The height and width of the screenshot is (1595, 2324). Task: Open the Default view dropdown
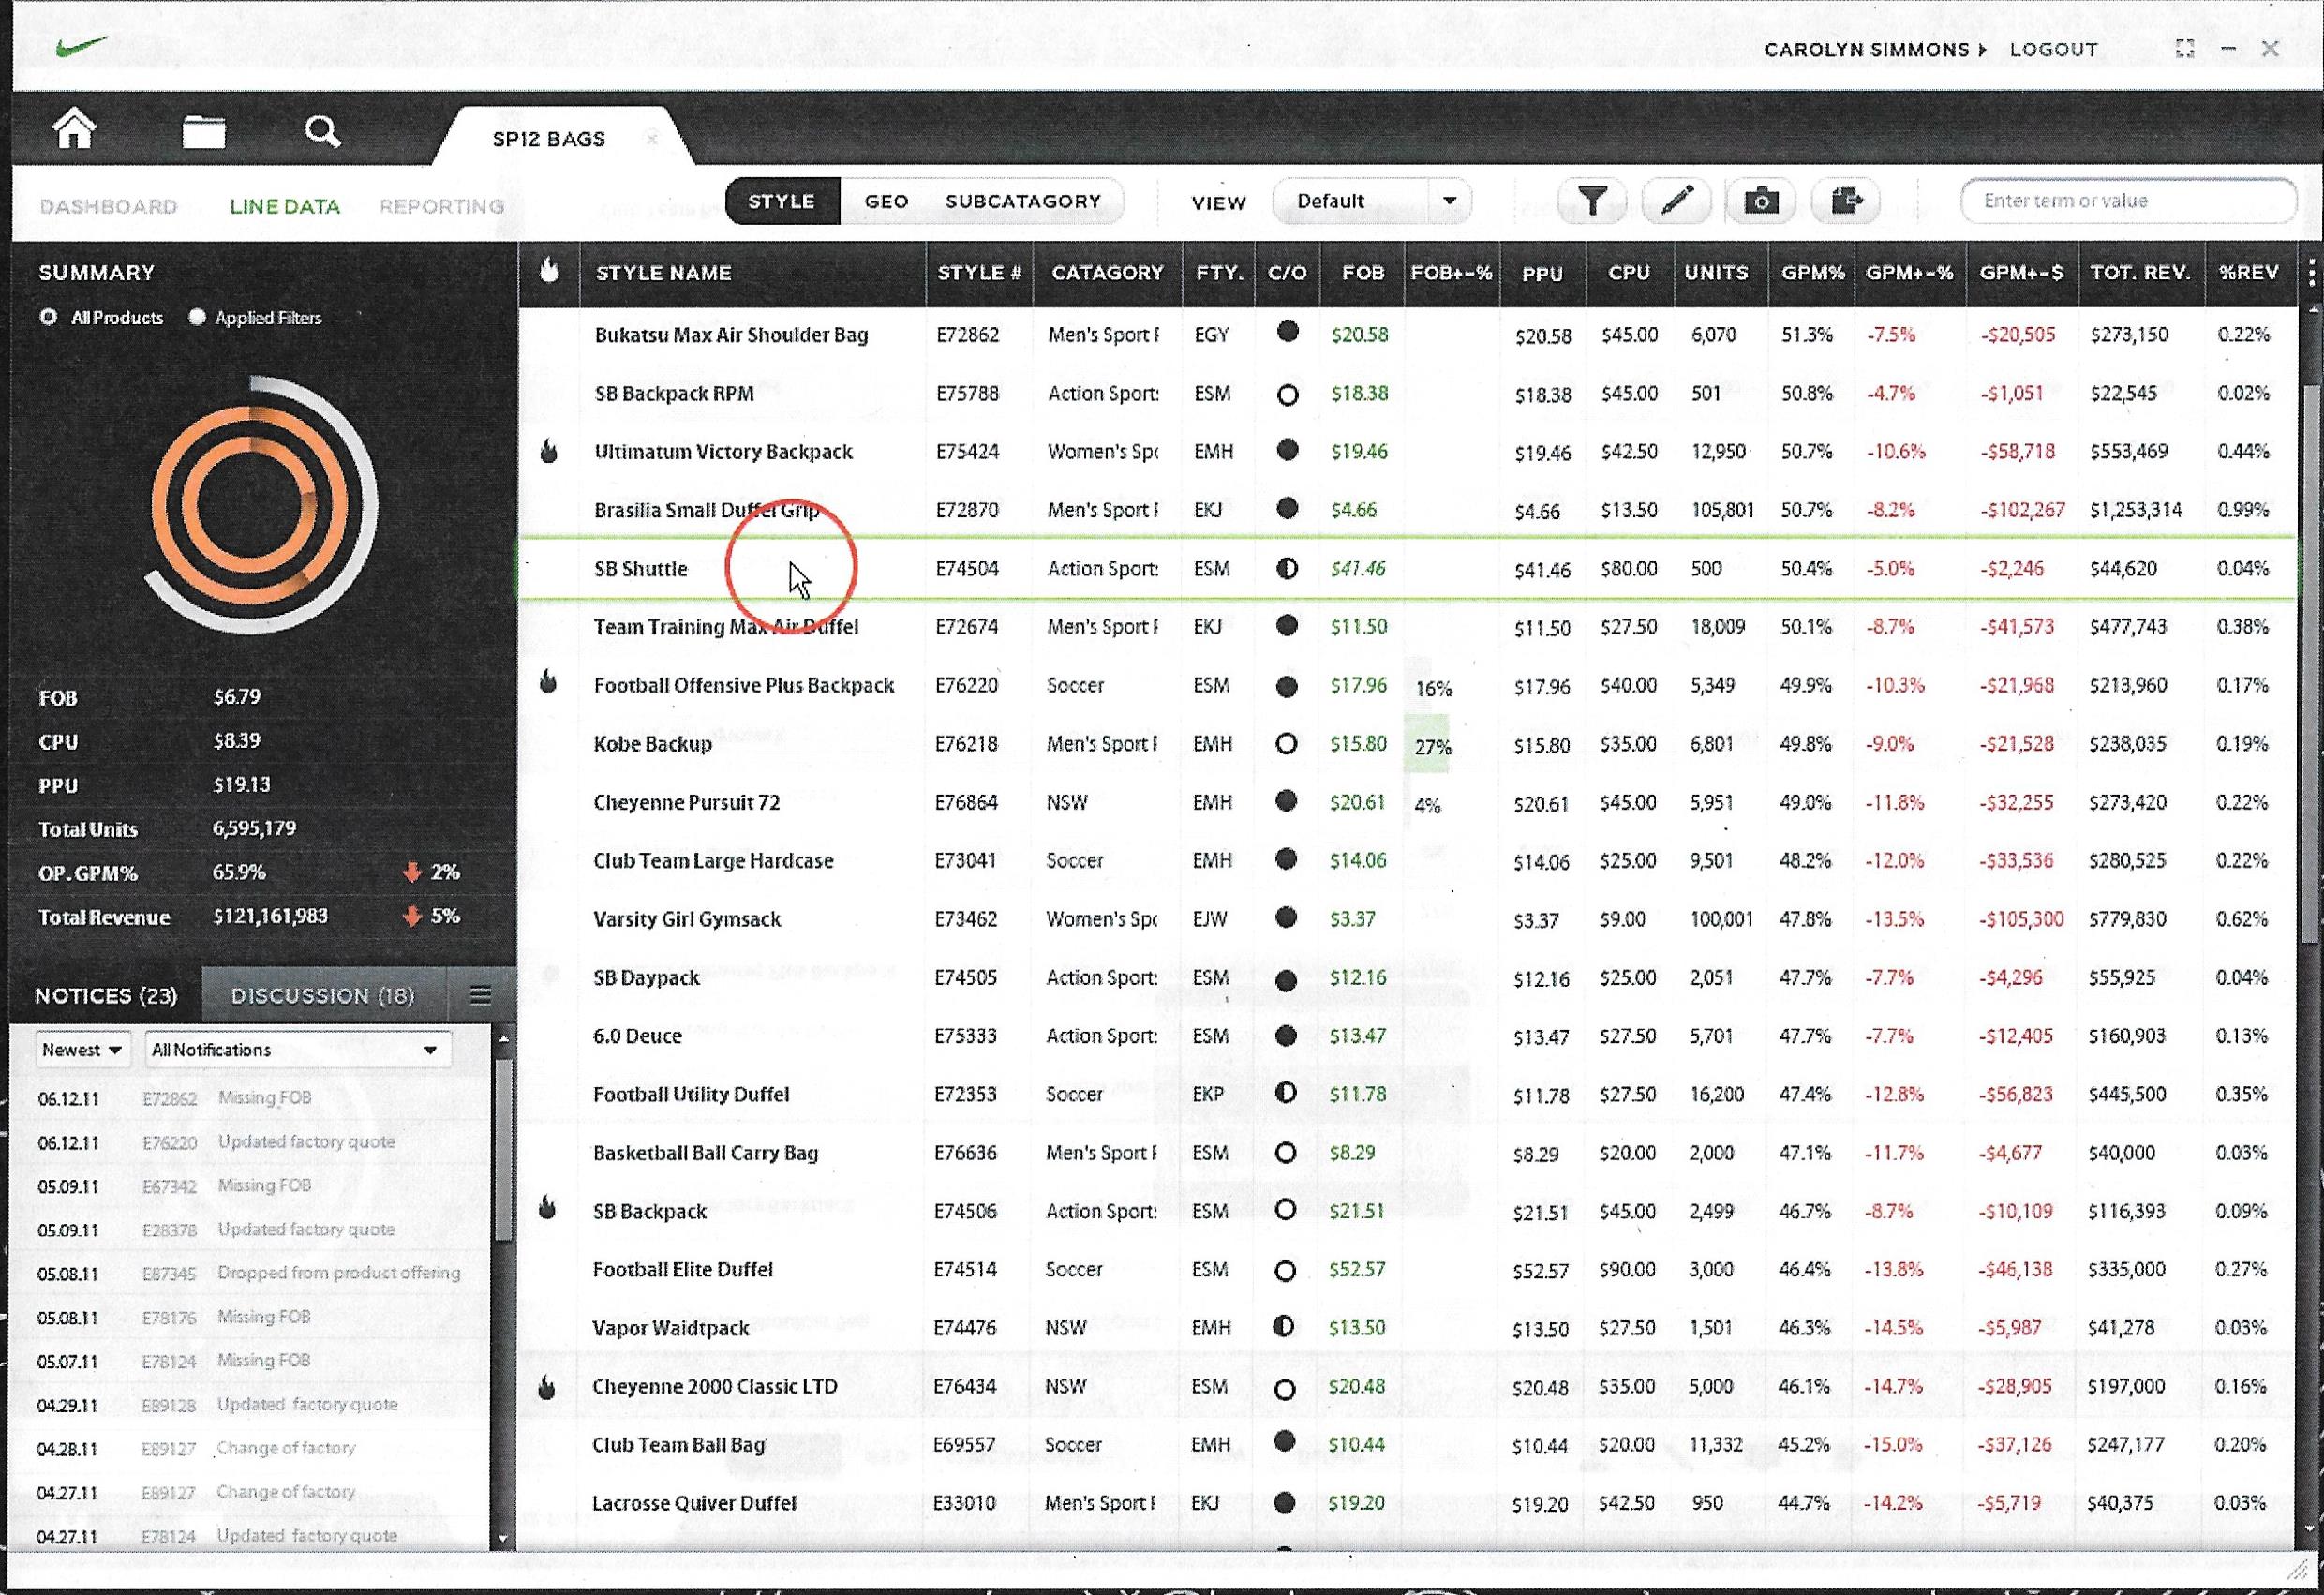click(1371, 201)
